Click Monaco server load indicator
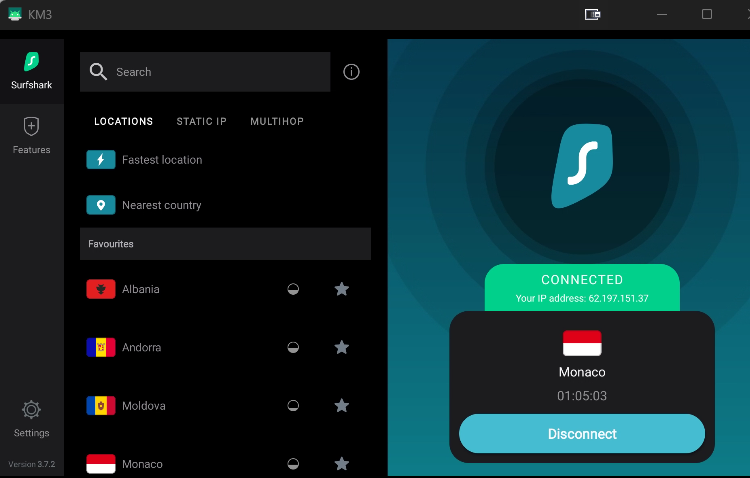Screen dimensions: 750x478 (293, 464)
